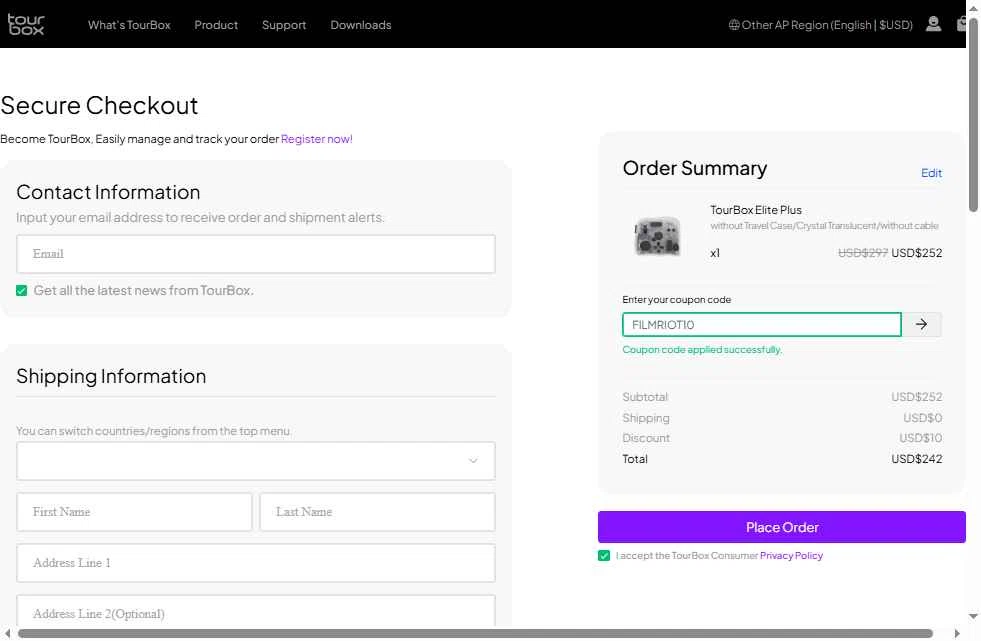981x641 pixels.
Task: Click the Address Line 2(Optional) field
Action: click(256, 611)
